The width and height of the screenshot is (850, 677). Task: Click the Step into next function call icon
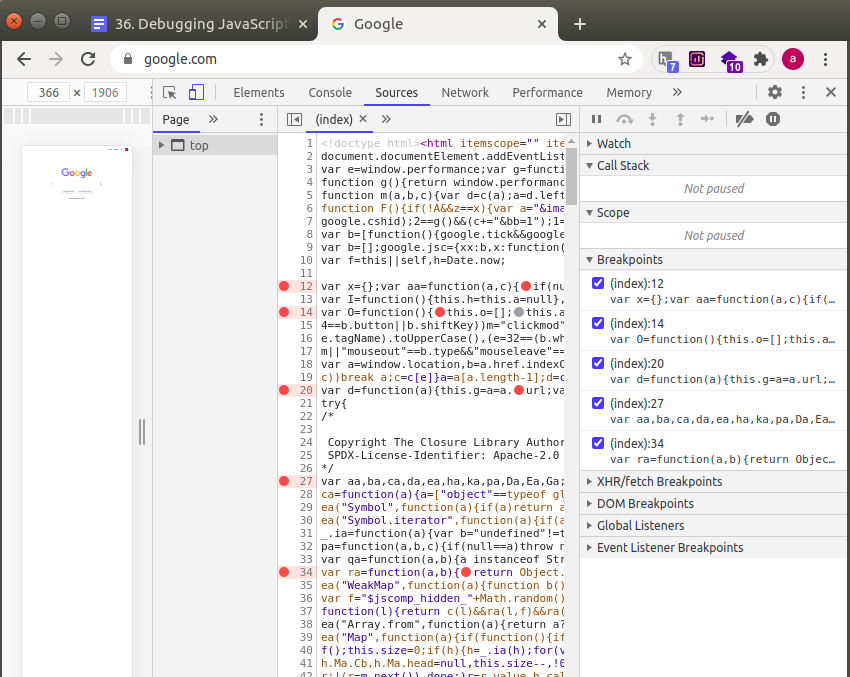[651, 119]
